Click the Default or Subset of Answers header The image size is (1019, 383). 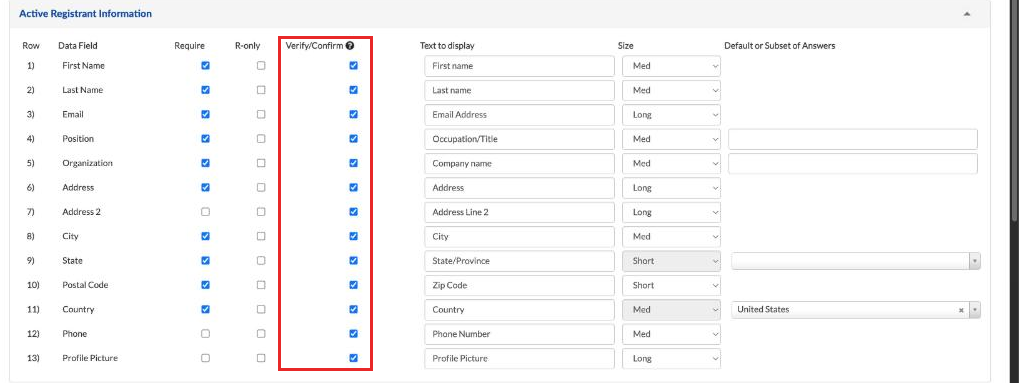[780, 46]
